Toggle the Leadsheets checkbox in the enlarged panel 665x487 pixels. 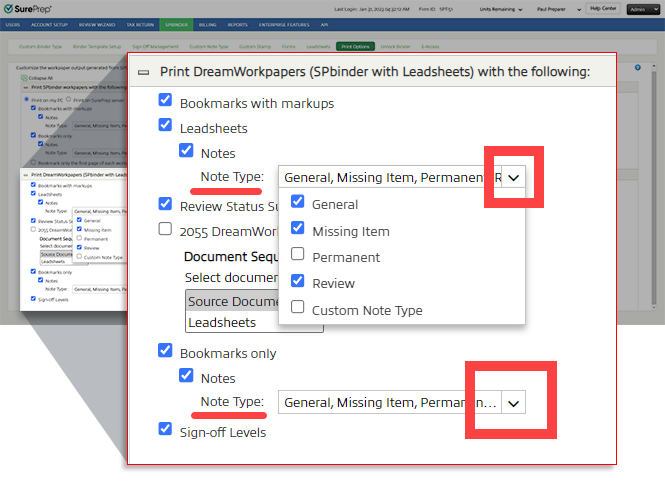(x=165, y=125)
